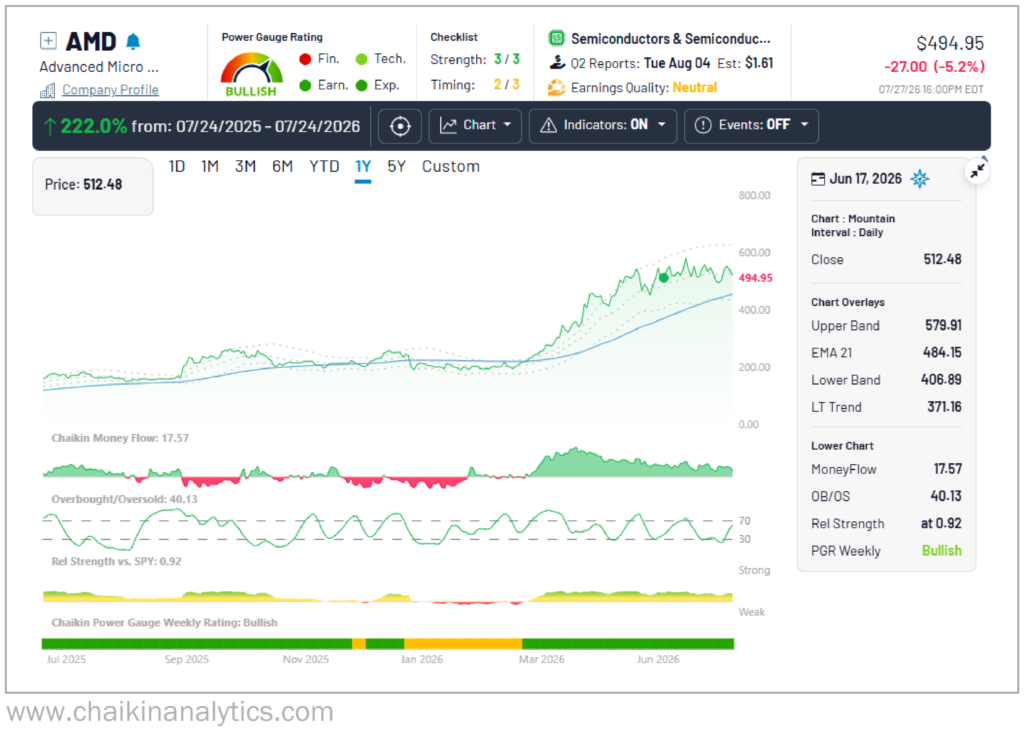The image size is (1024, 733).
Task: Click Chaikin Power Gauge Weekly Rating: Bullish label
Action: tap(164, 623)
